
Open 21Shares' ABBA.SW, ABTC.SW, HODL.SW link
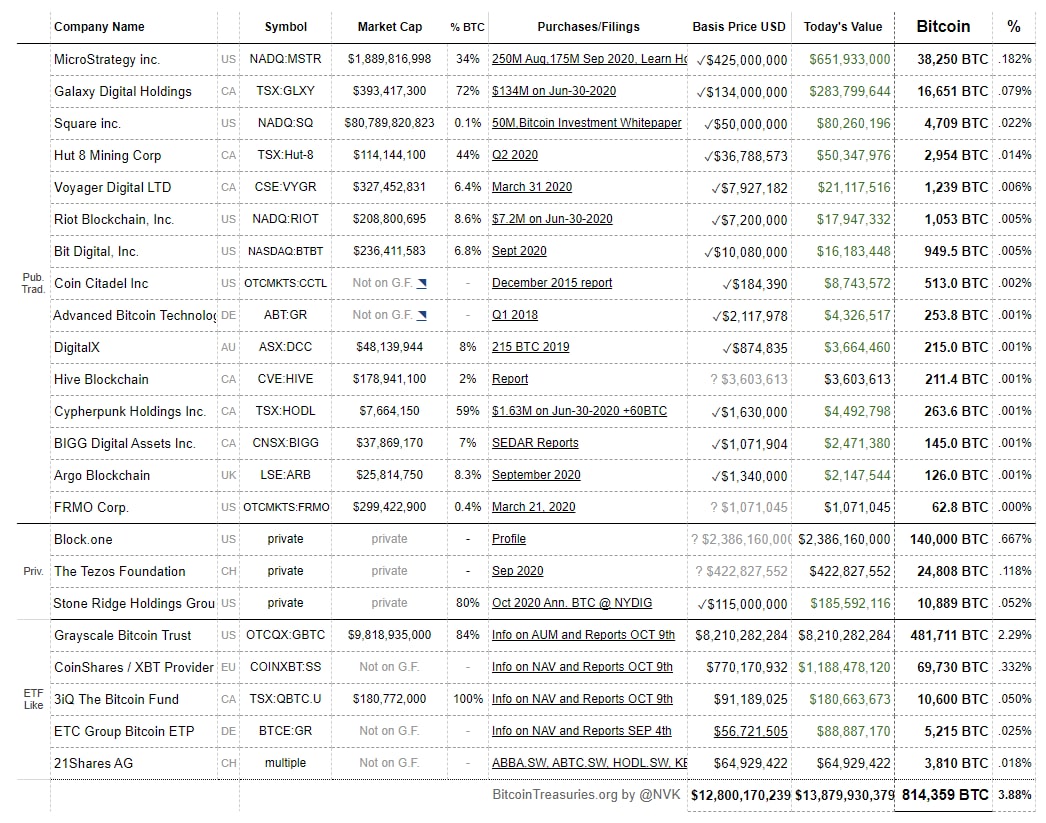coord(589,763)
